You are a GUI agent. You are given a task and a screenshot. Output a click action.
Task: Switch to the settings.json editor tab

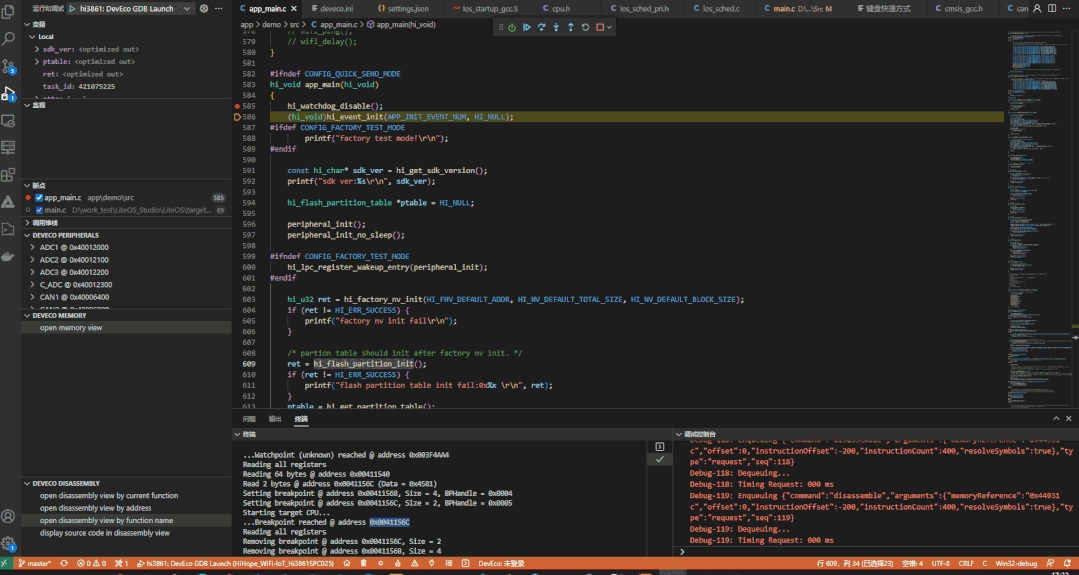pyautogui.click(x=406, y=8)
